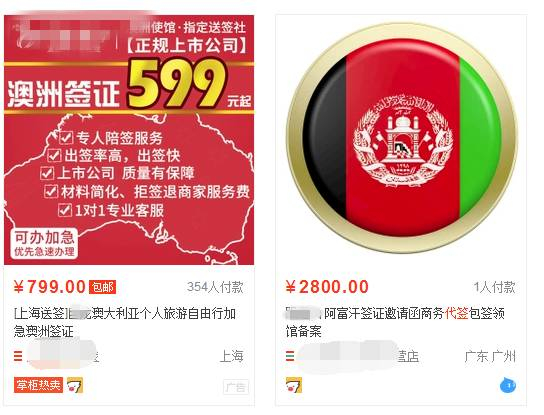Click the 掌柜热卖 badge
The width and height of the screenshot is (544, 415).
(39, 385)
